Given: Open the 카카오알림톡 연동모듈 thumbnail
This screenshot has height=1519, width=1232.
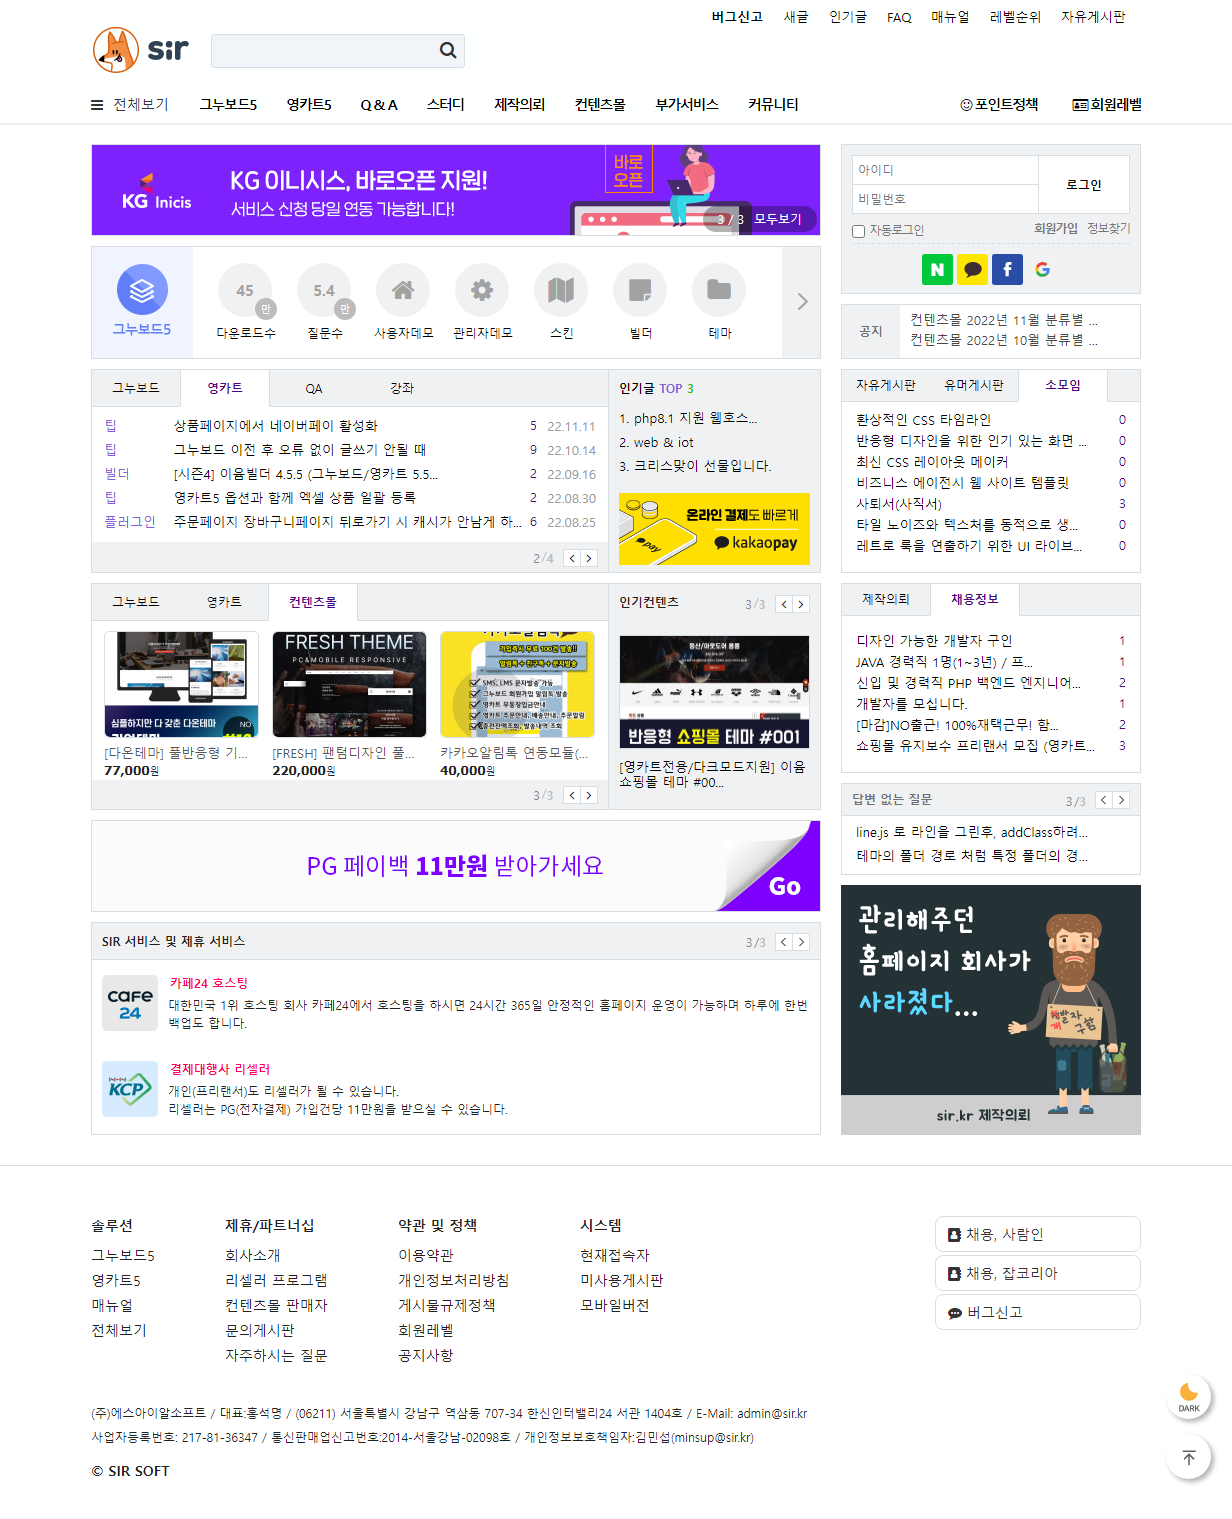Looking at the screenshot, I should [x=517, y=684].
